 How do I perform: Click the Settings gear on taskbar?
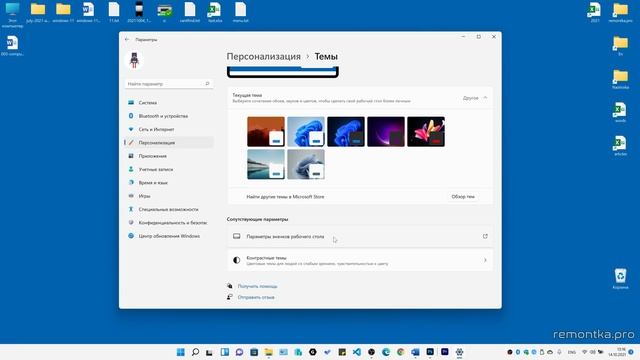pos(459,352)
